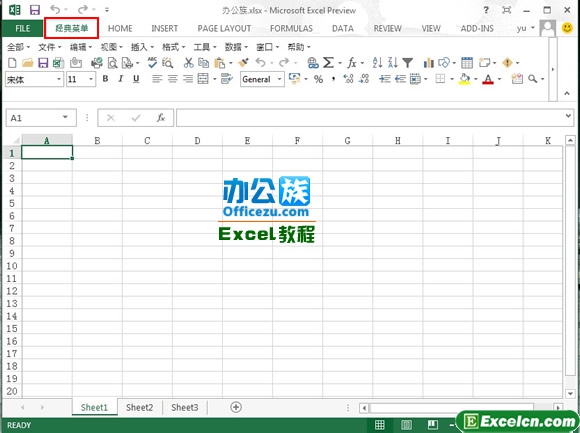This screenshot has width=580, height=433.
Task: Open the green FILE backstage button
Action: [23, 28]
